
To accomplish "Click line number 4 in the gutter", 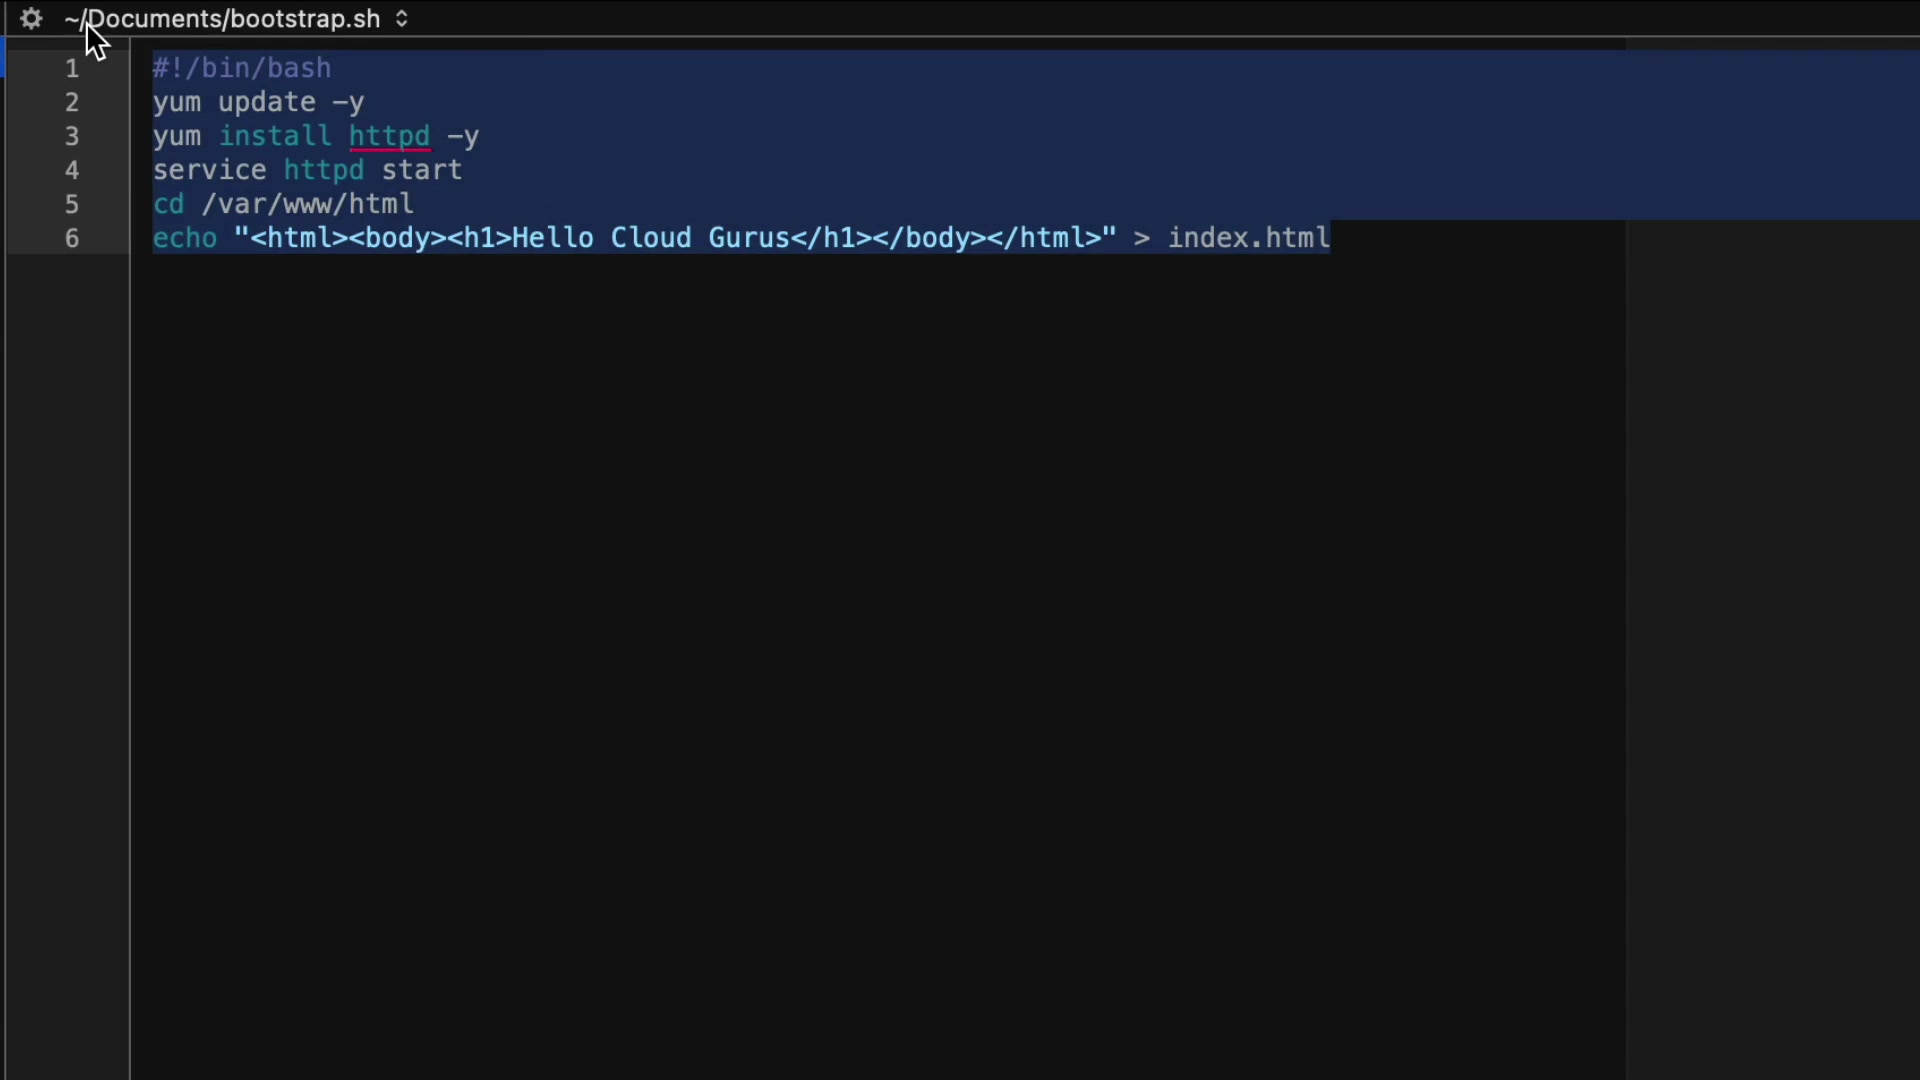I will pos(72,171).
